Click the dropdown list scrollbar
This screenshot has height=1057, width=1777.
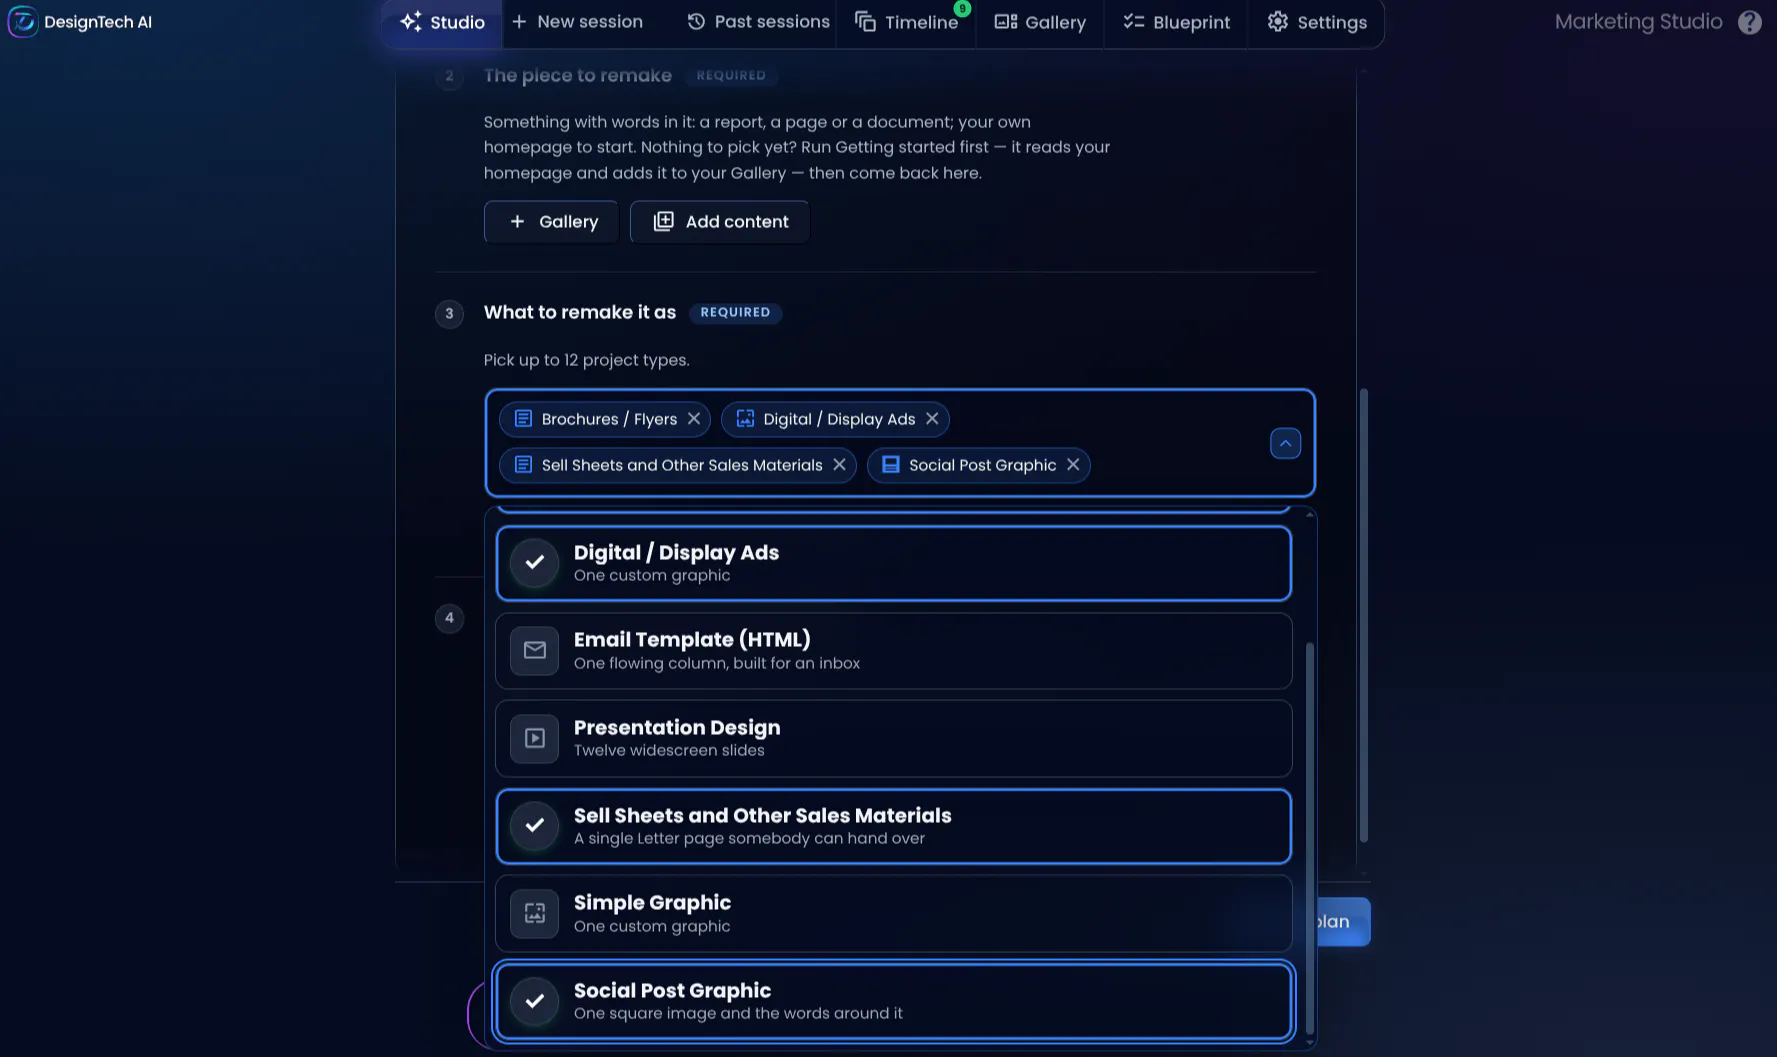tap(1309, 840)
